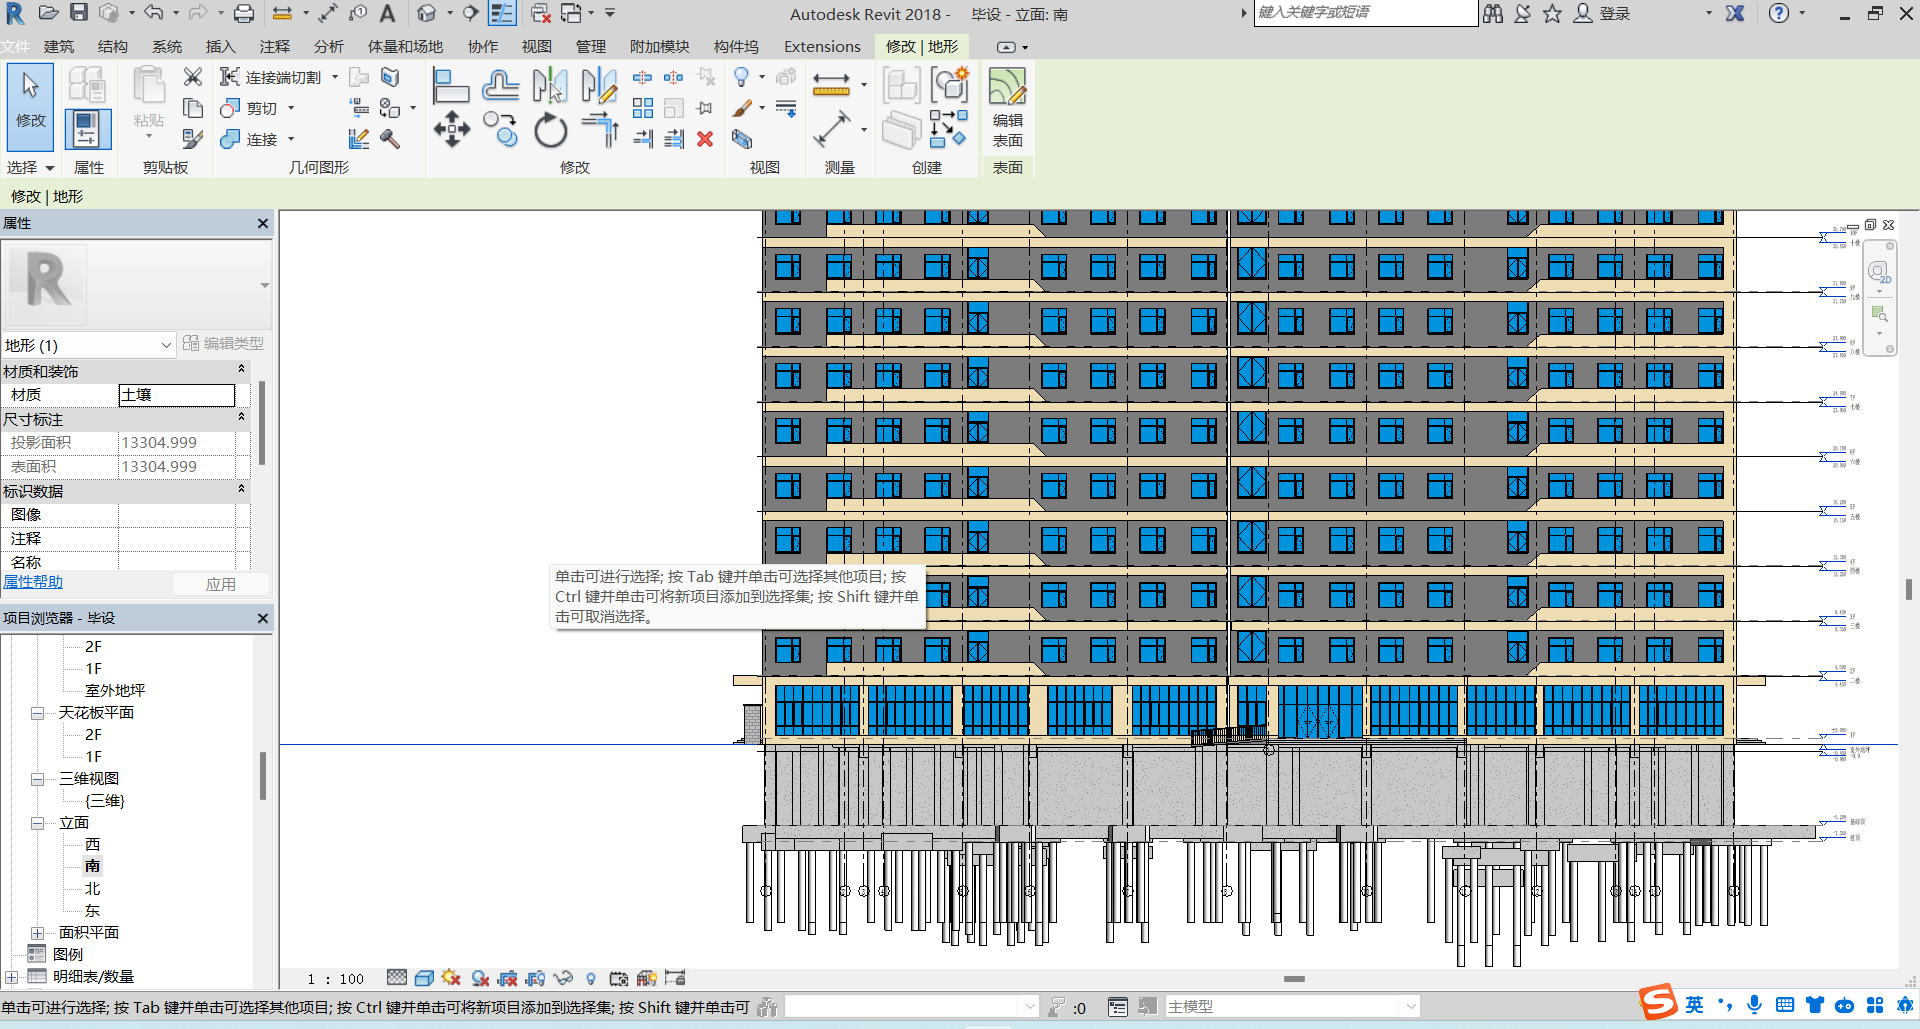This screenshot has width=1920, height=1029.
Task: Collapse the 材质和装饰 property group
Action: pos(241,369)
